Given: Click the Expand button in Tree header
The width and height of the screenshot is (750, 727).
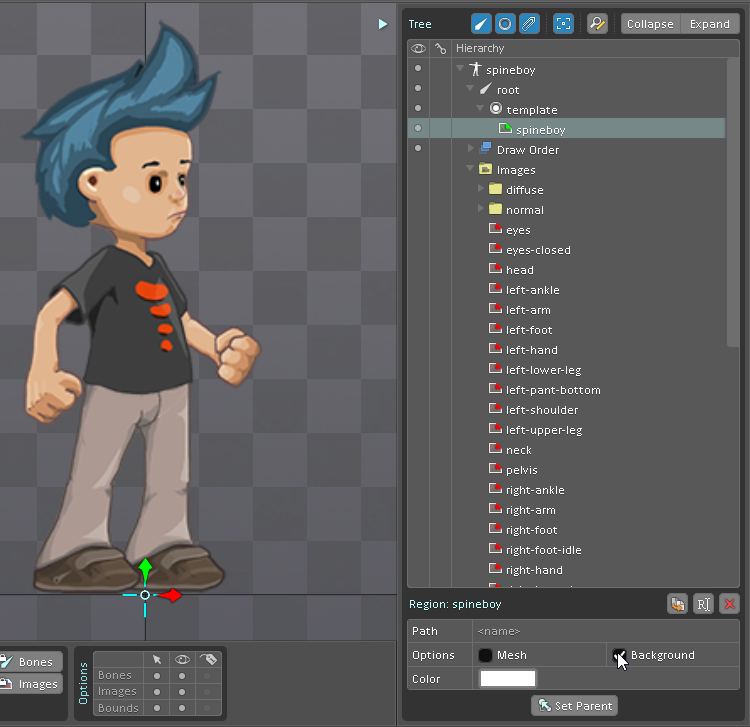Looking at the screenshot, I should click(x=709, y=24).
